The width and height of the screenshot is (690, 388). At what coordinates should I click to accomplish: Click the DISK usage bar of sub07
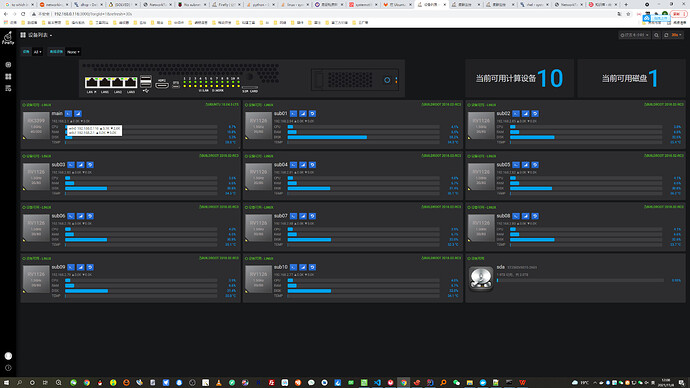363,240
